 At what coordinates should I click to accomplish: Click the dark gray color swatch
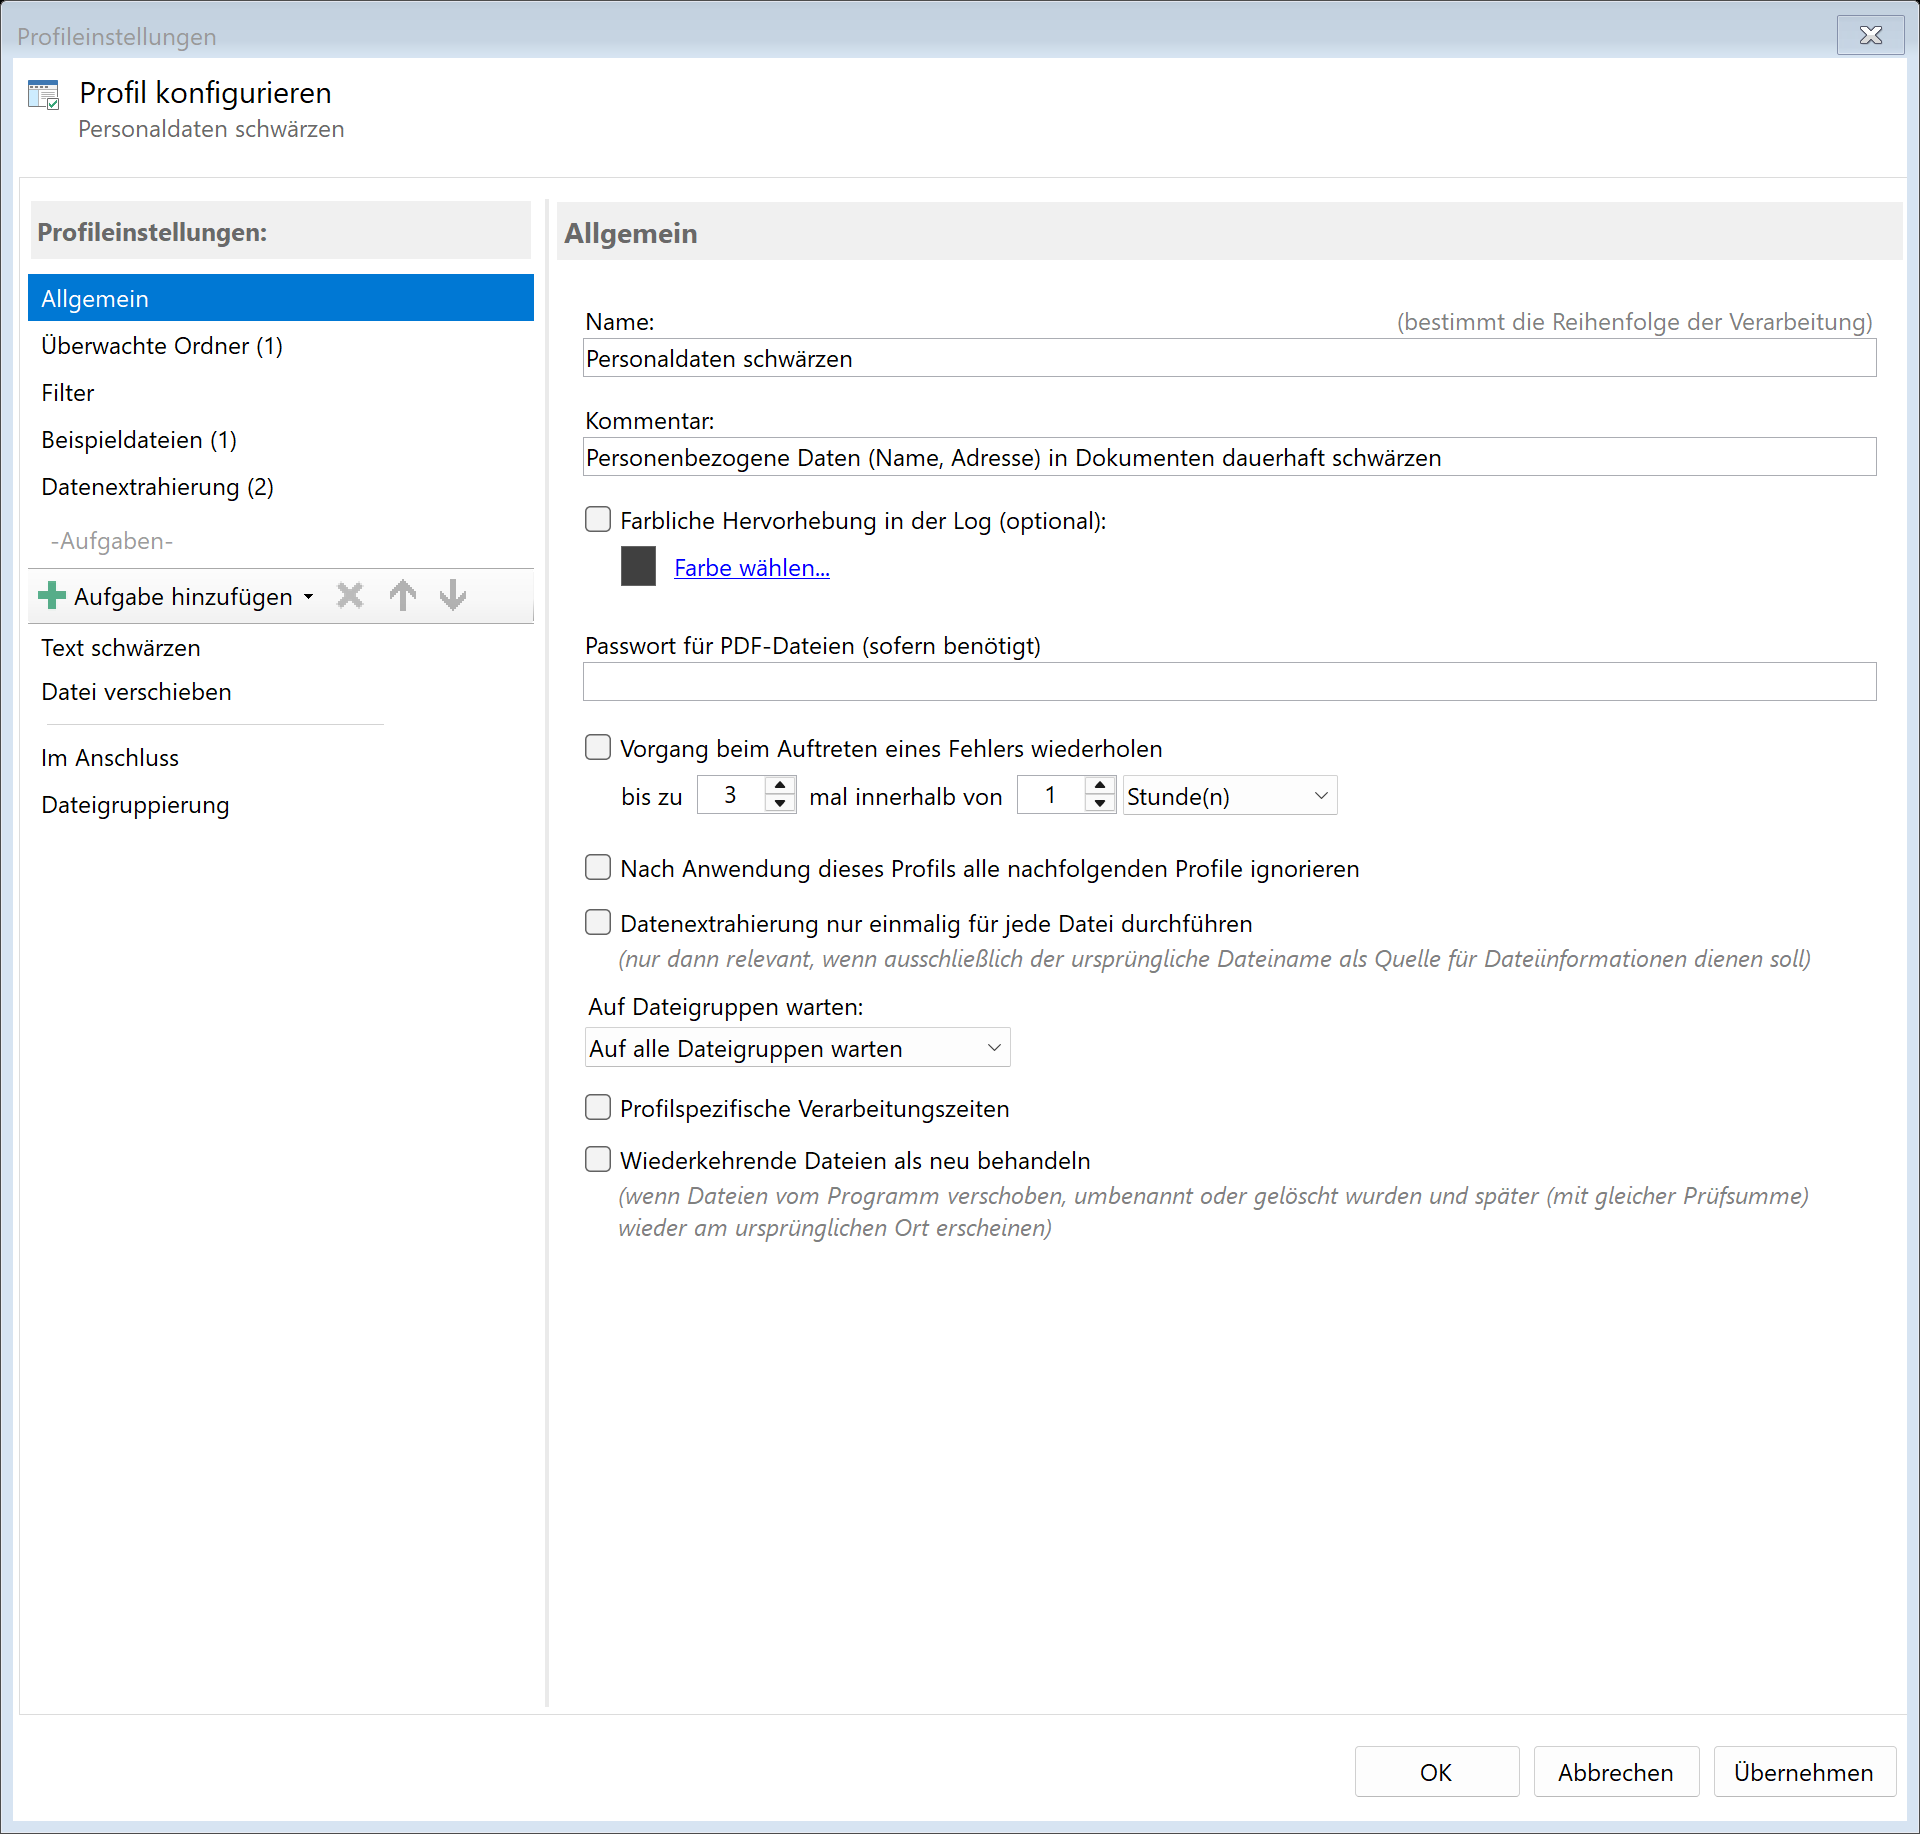(638, 566)
